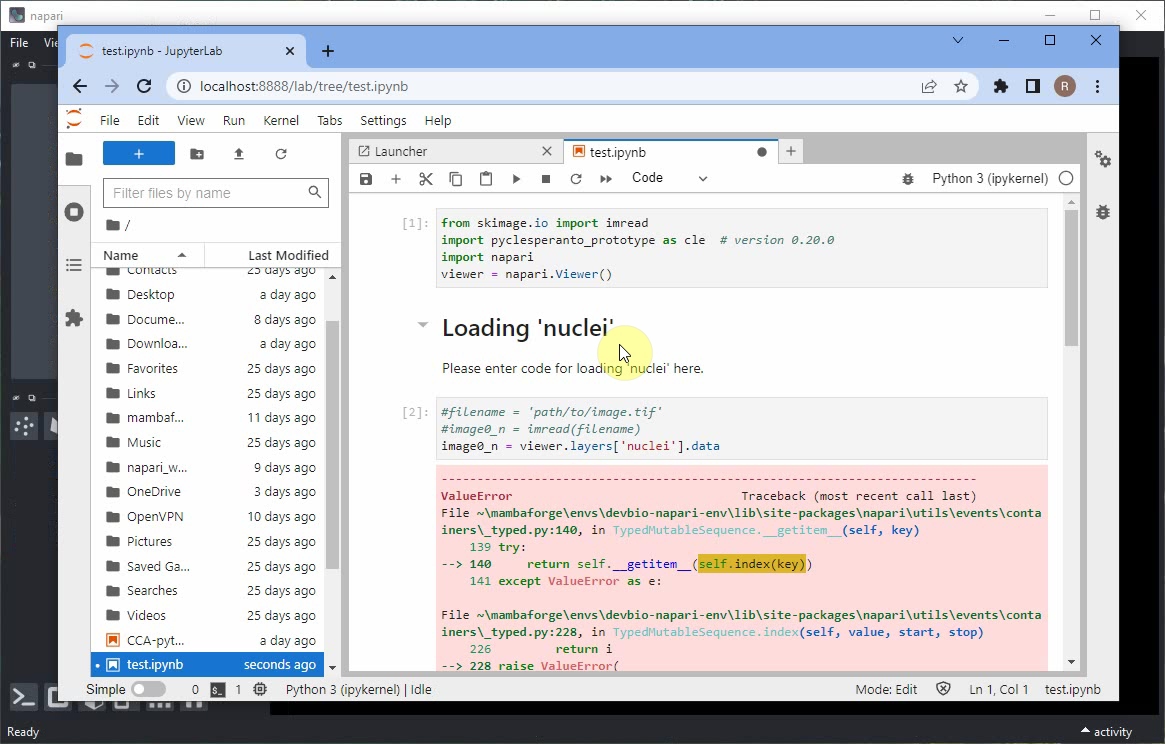Bookmark this page with the star icon
1165x744 pixels.
(x=961, y=86)
